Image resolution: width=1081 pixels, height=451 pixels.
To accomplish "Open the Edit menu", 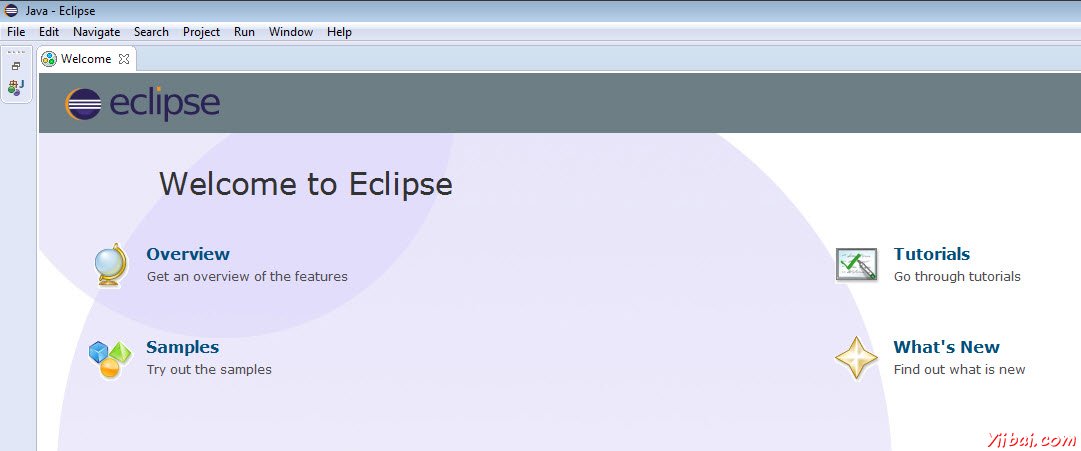I will point(49,32).
